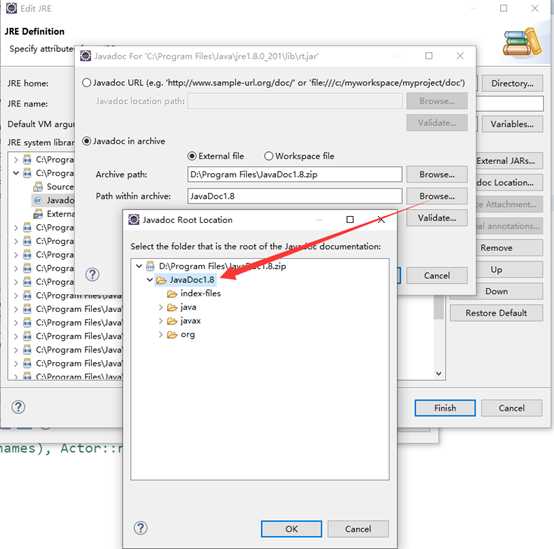554x549 pixels.
Task: Click the Path within archive field
Action: coord(294,196)
